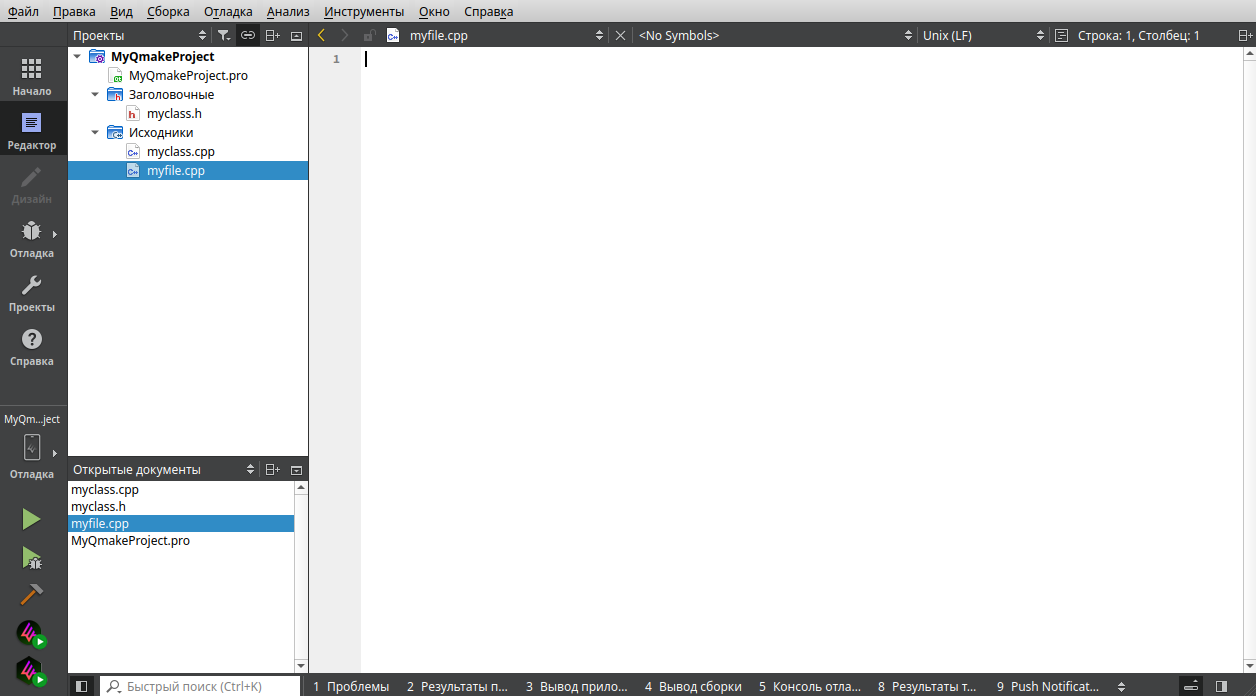The image size is (1256, 696).
Task: Toggle the right sidebar visibility button
Action: (x=1221, y=686)
